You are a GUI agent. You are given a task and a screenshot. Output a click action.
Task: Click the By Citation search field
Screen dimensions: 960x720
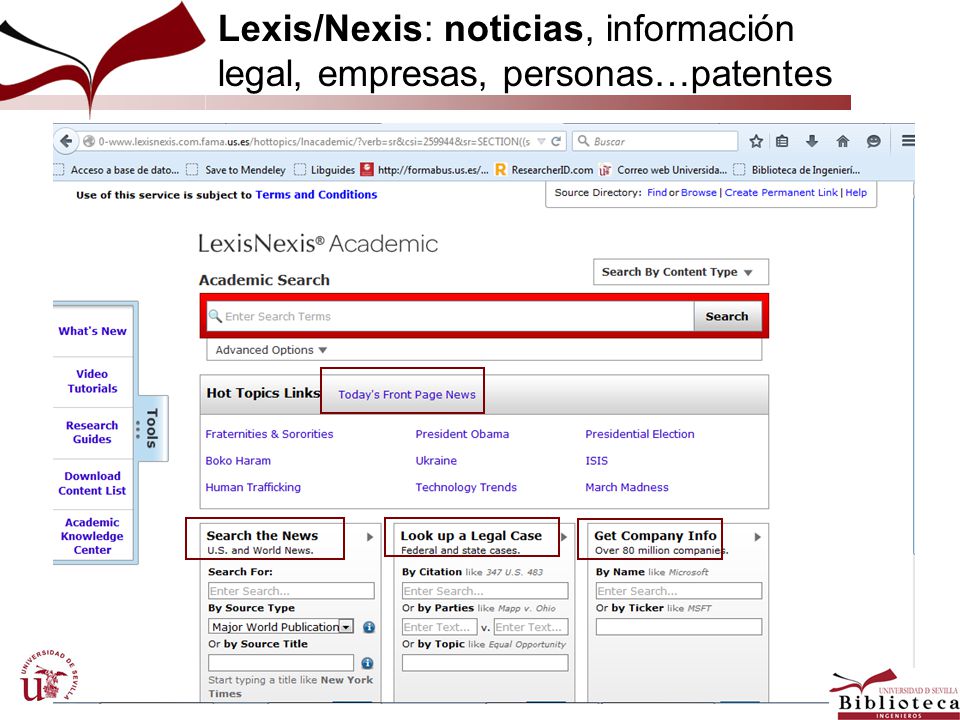[486, 591]
